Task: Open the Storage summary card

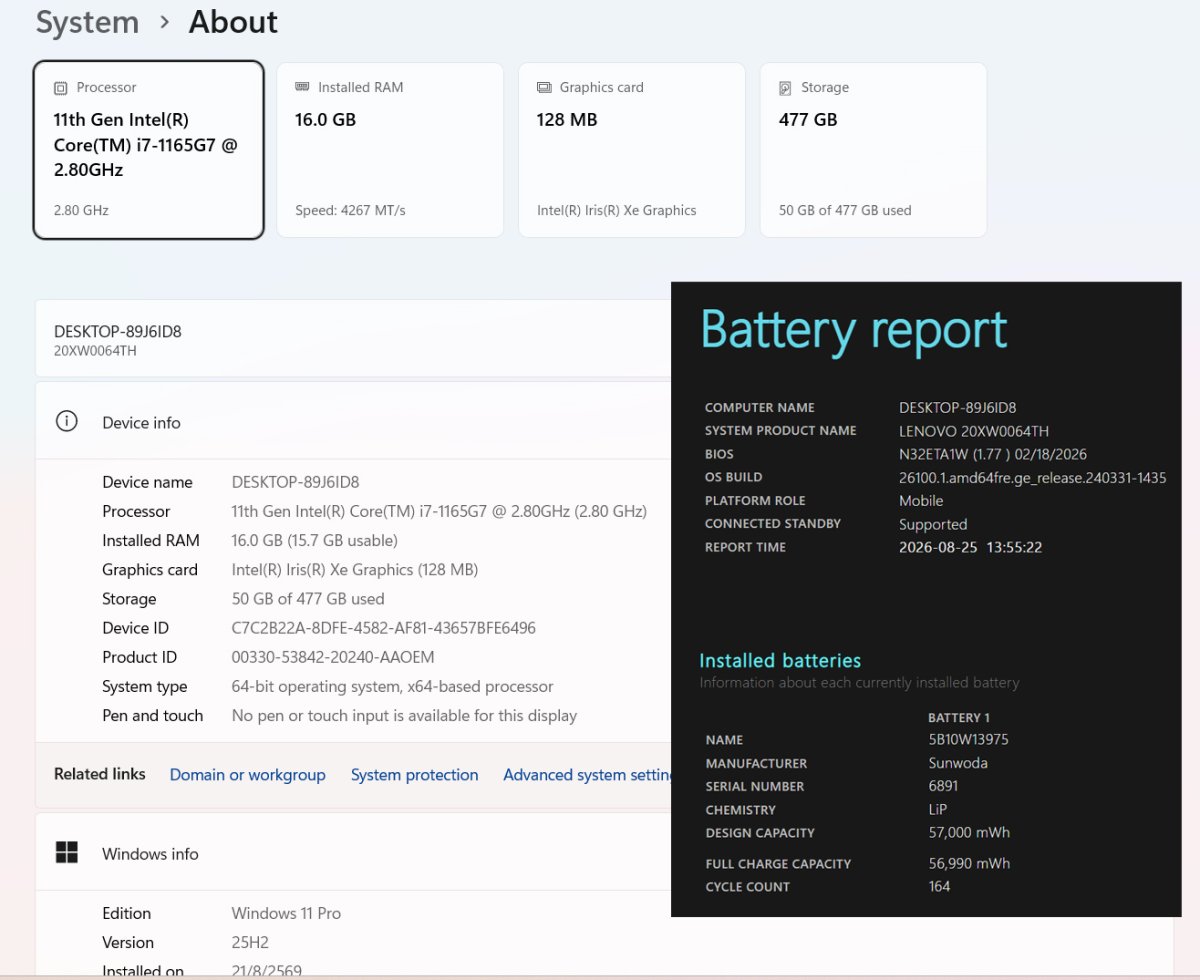Action: pyautogui.click(x=874, y=150)
